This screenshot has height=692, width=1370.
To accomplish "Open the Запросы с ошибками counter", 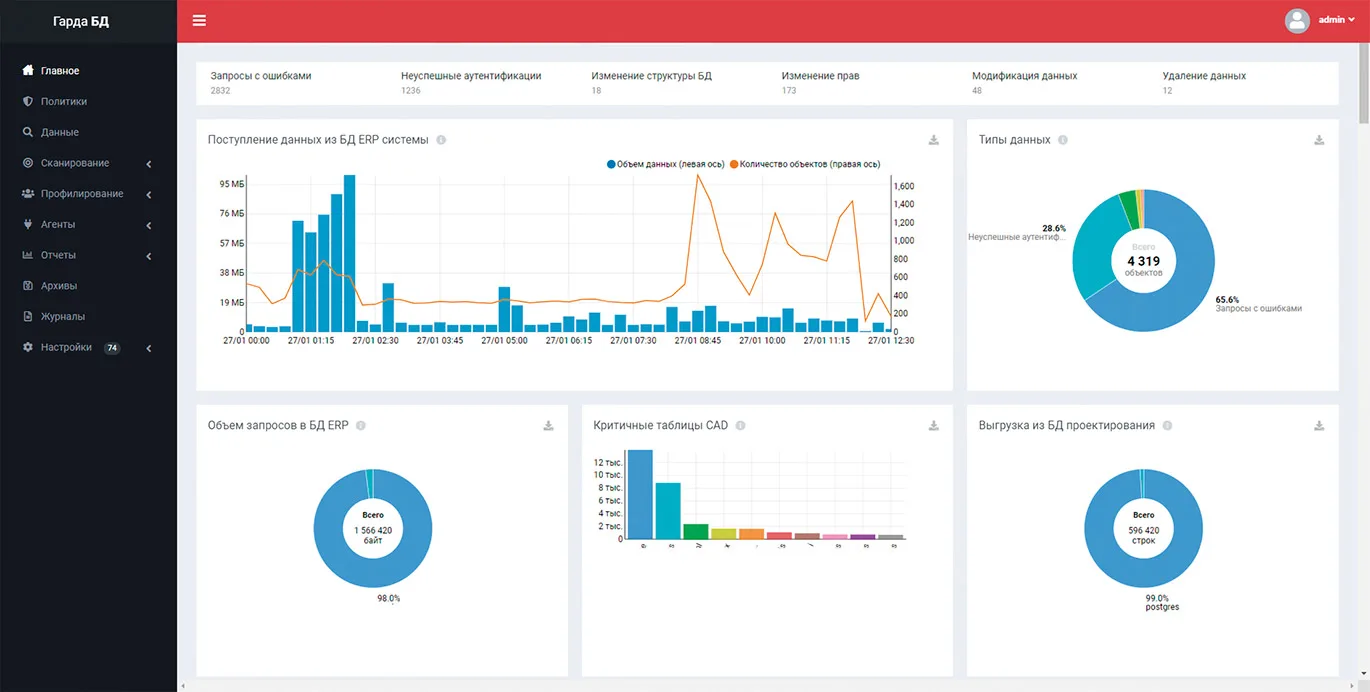I will coord(260,83).
